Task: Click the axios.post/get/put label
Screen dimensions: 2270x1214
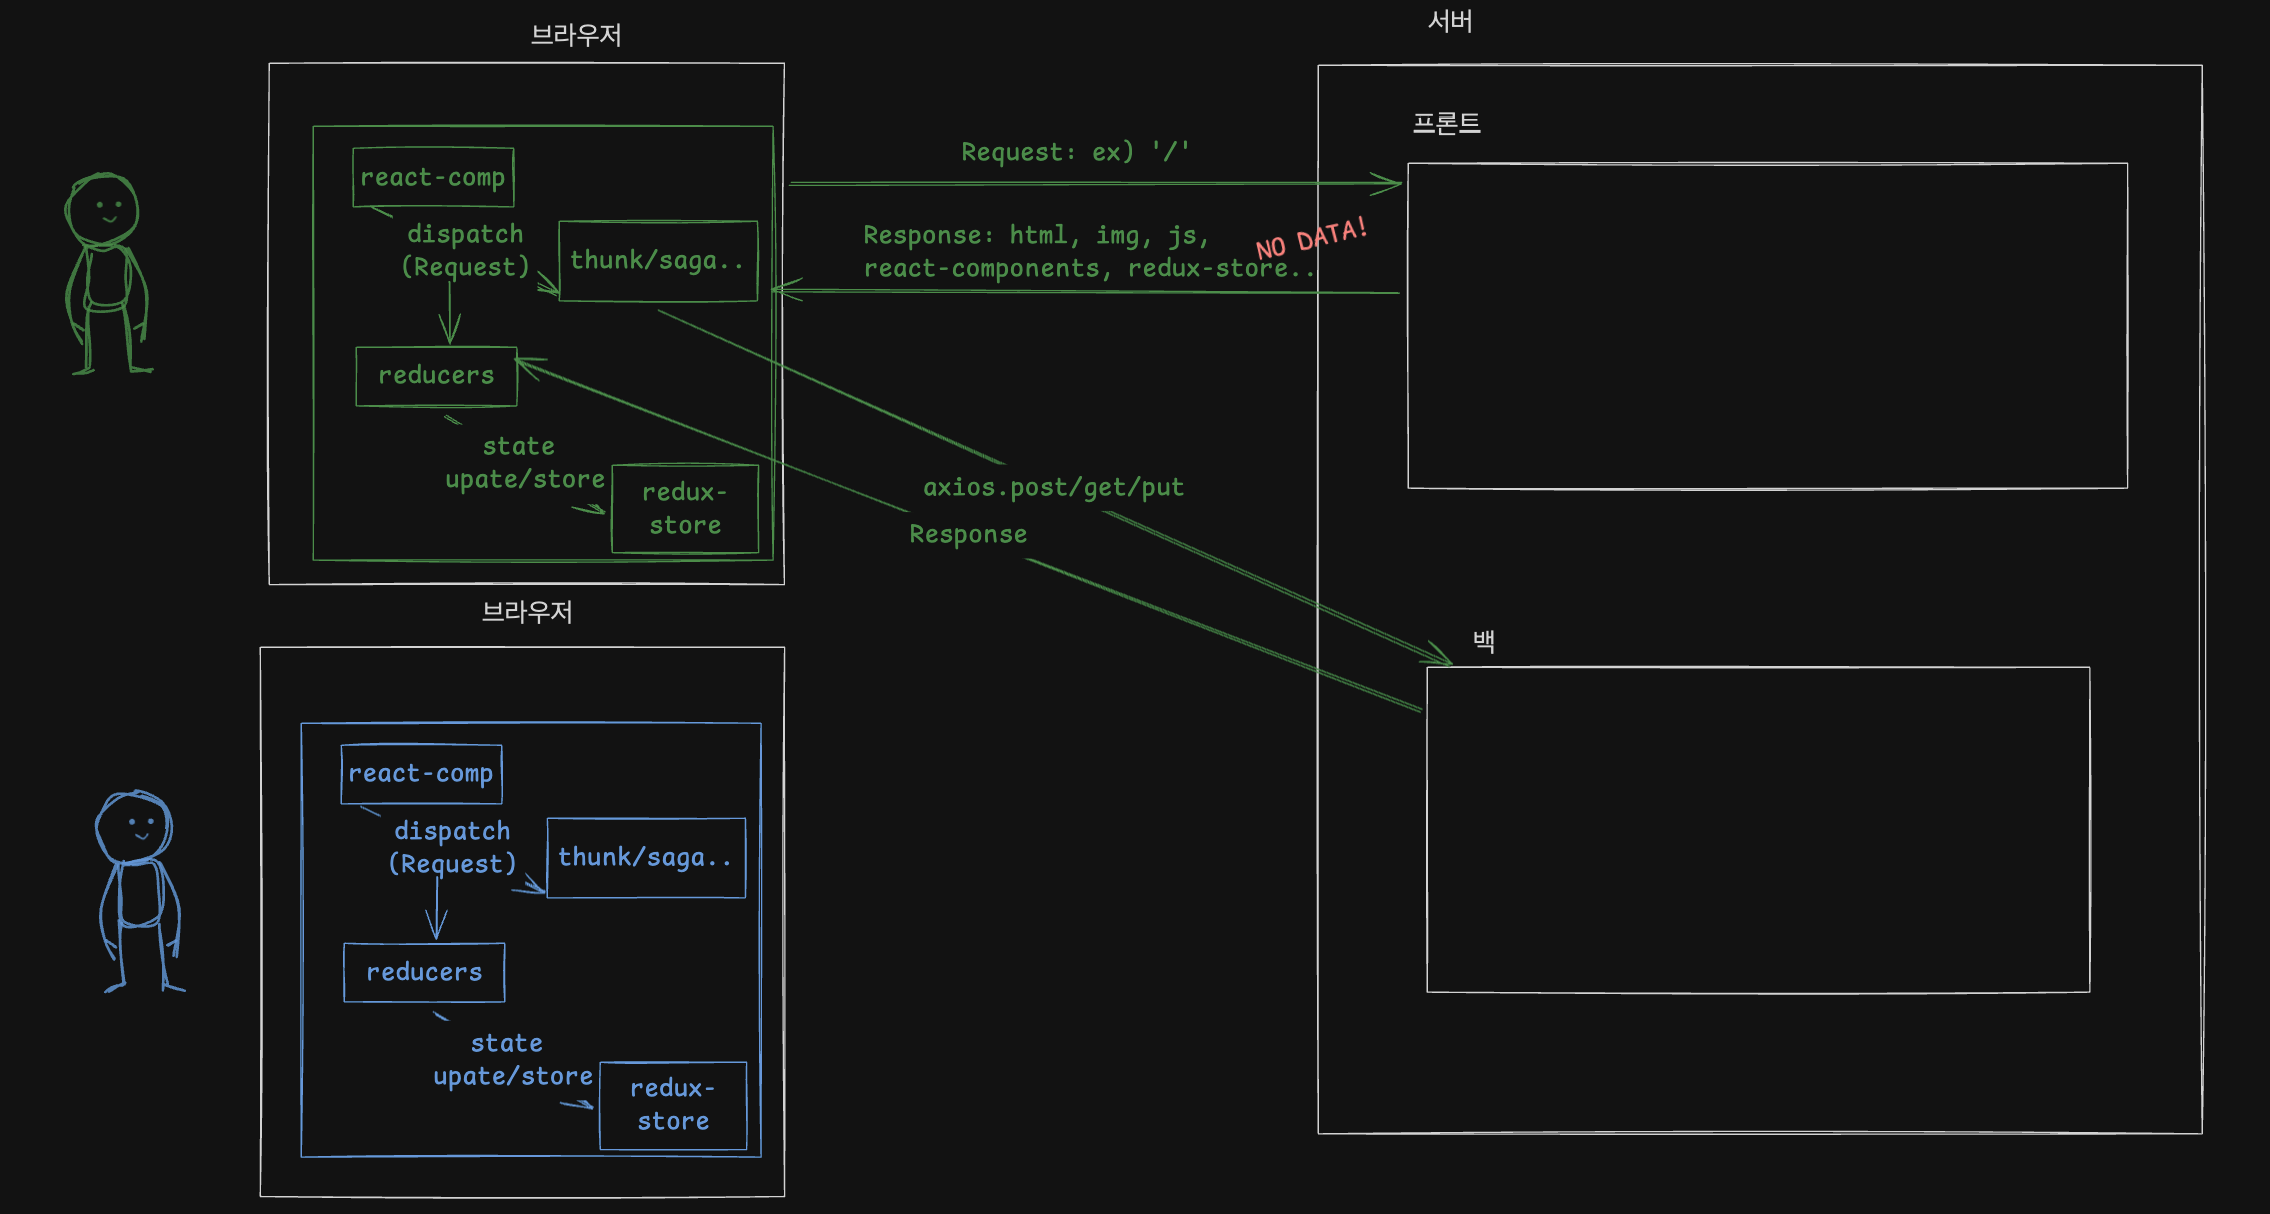Action: tap(1053, 488)
